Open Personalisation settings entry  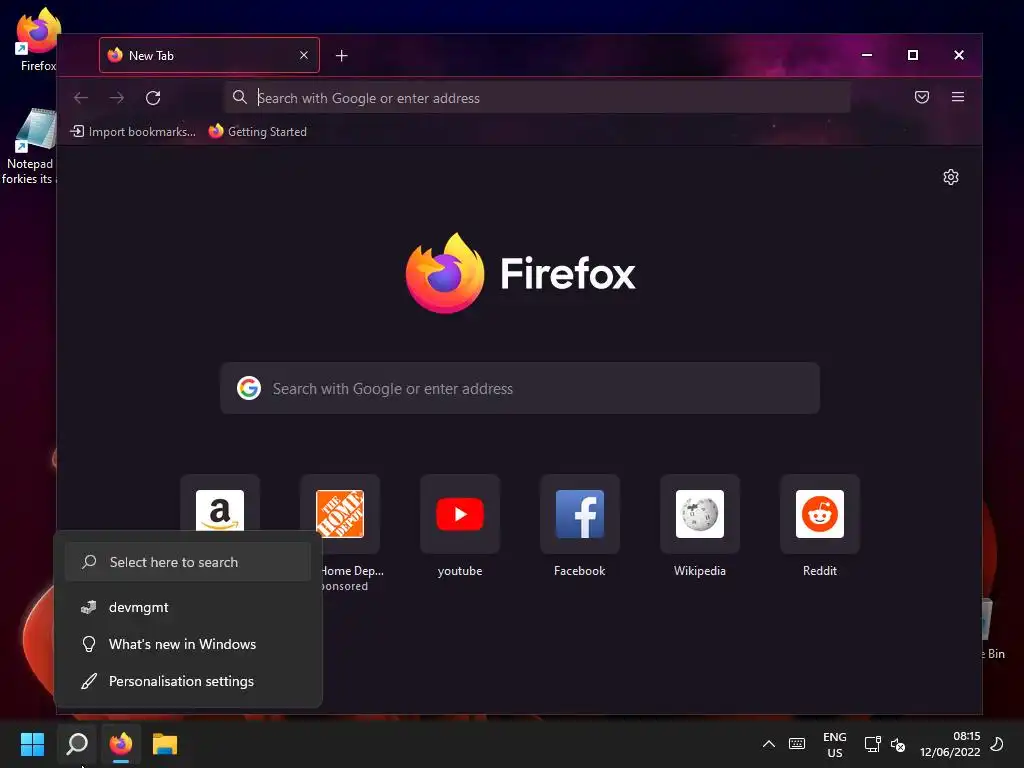[x=188, y=681]
